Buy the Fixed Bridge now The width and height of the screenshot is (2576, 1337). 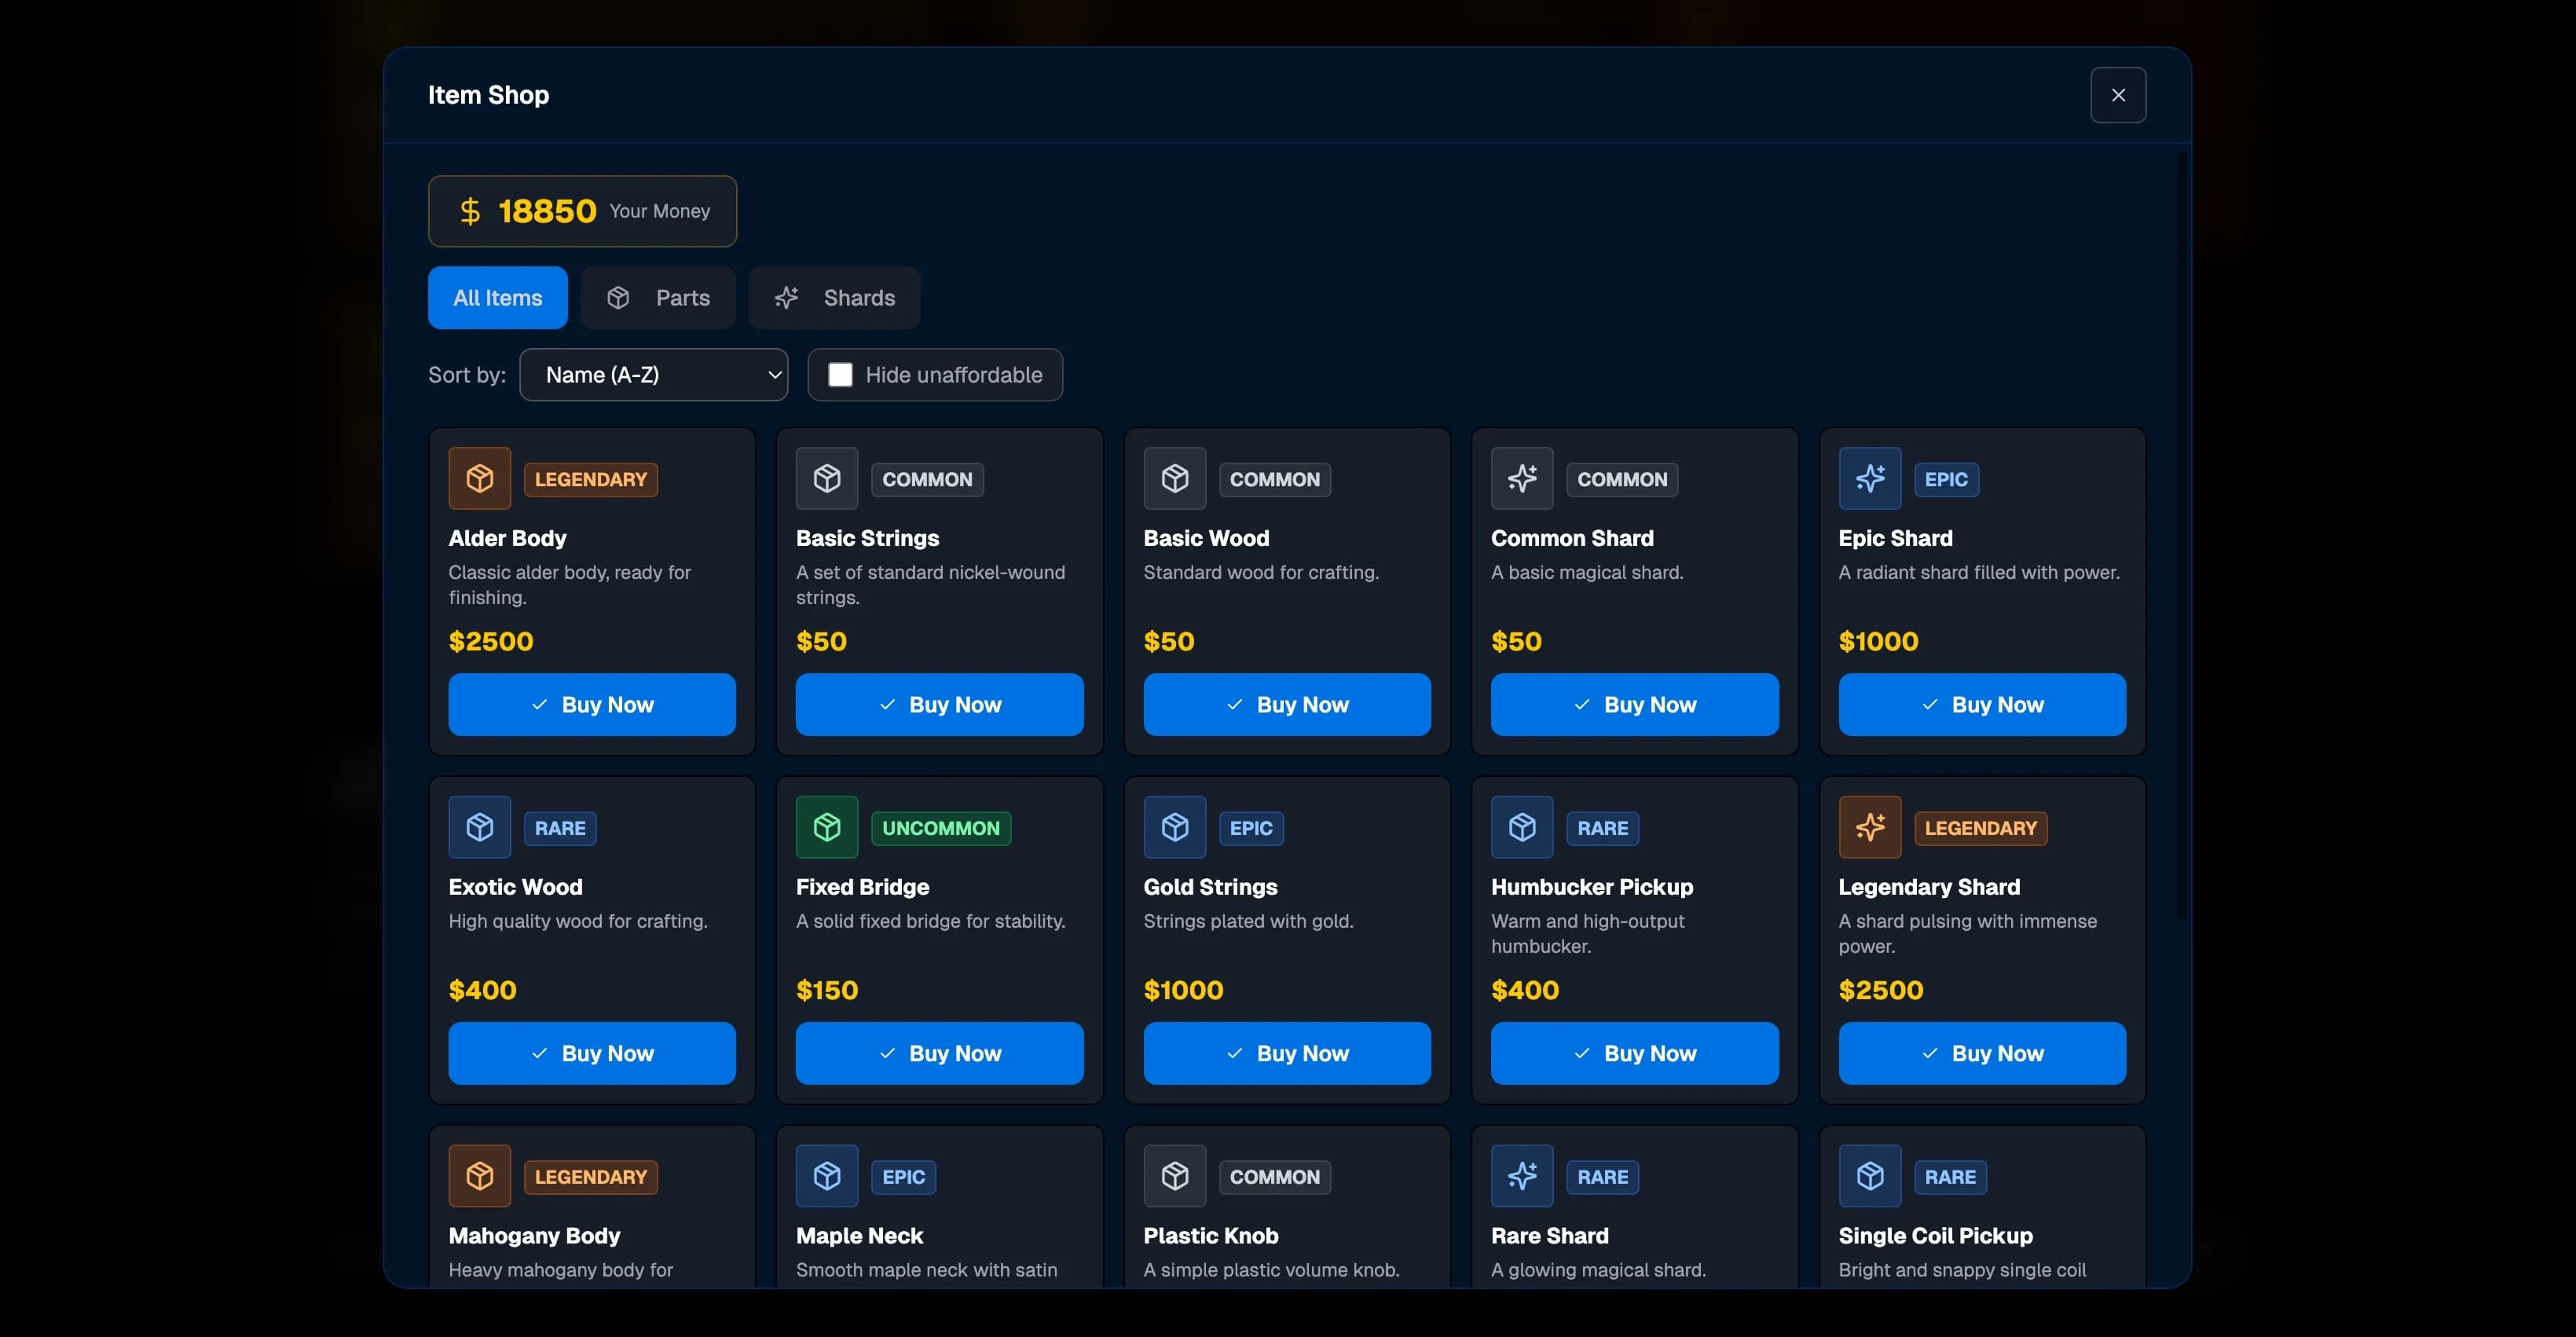(940, 1053)
